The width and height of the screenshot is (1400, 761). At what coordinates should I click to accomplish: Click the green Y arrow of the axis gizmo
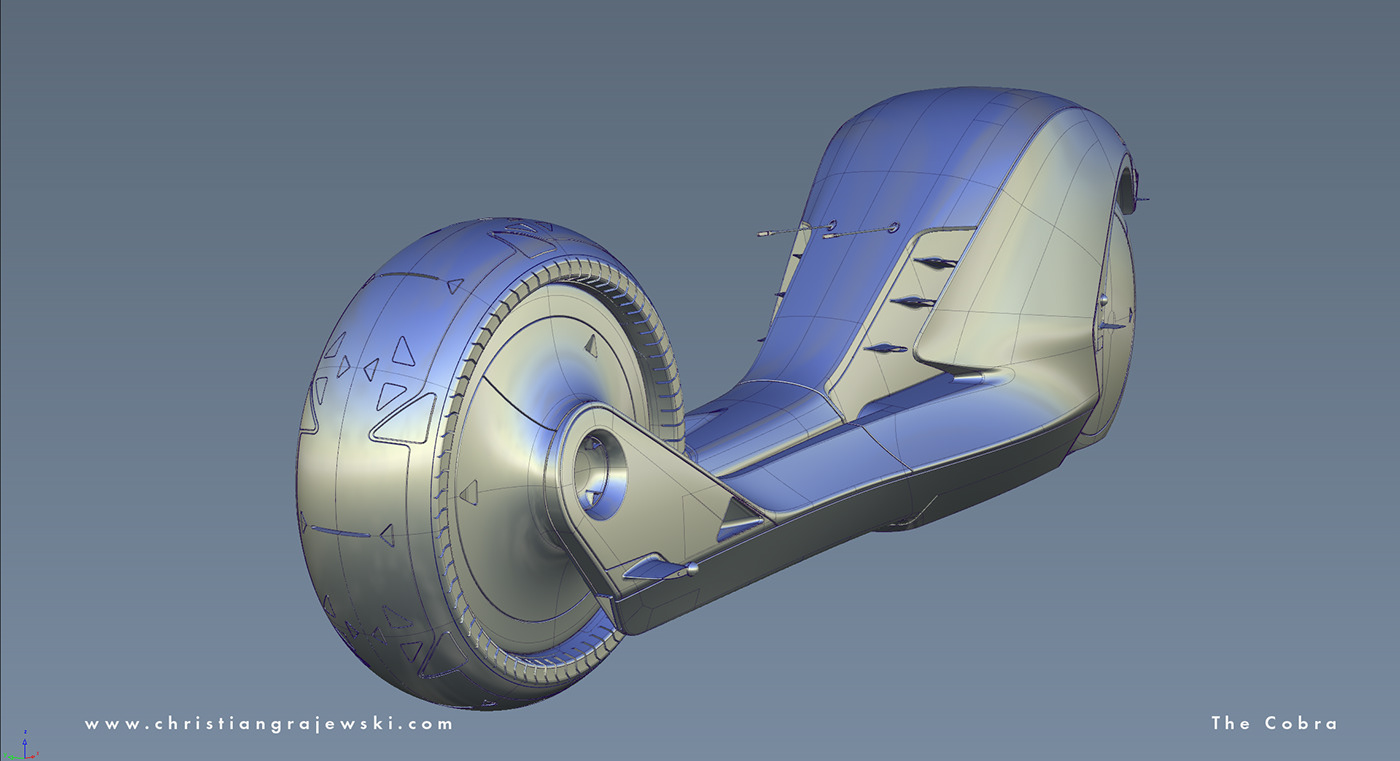pos(12,757)
